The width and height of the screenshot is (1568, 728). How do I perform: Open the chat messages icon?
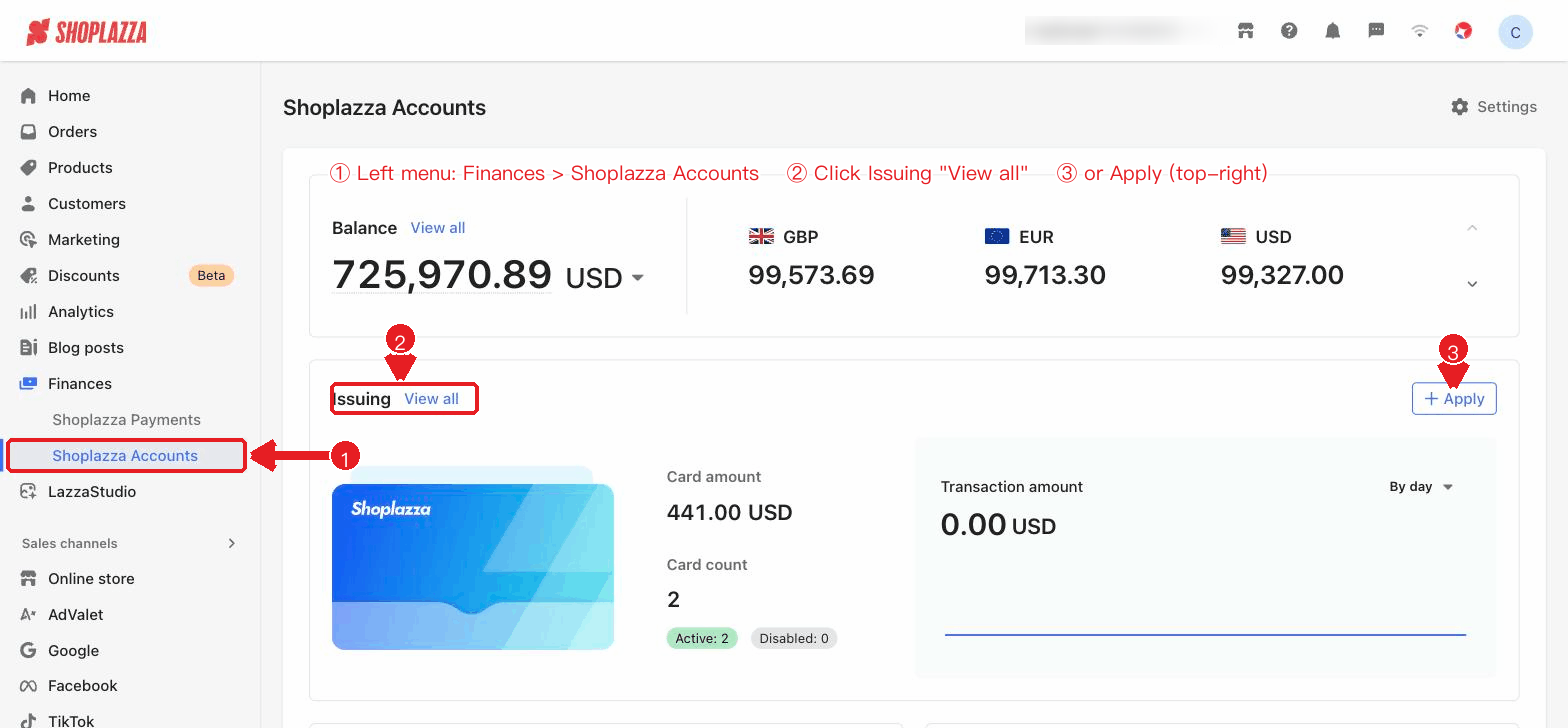[1376, 31]
